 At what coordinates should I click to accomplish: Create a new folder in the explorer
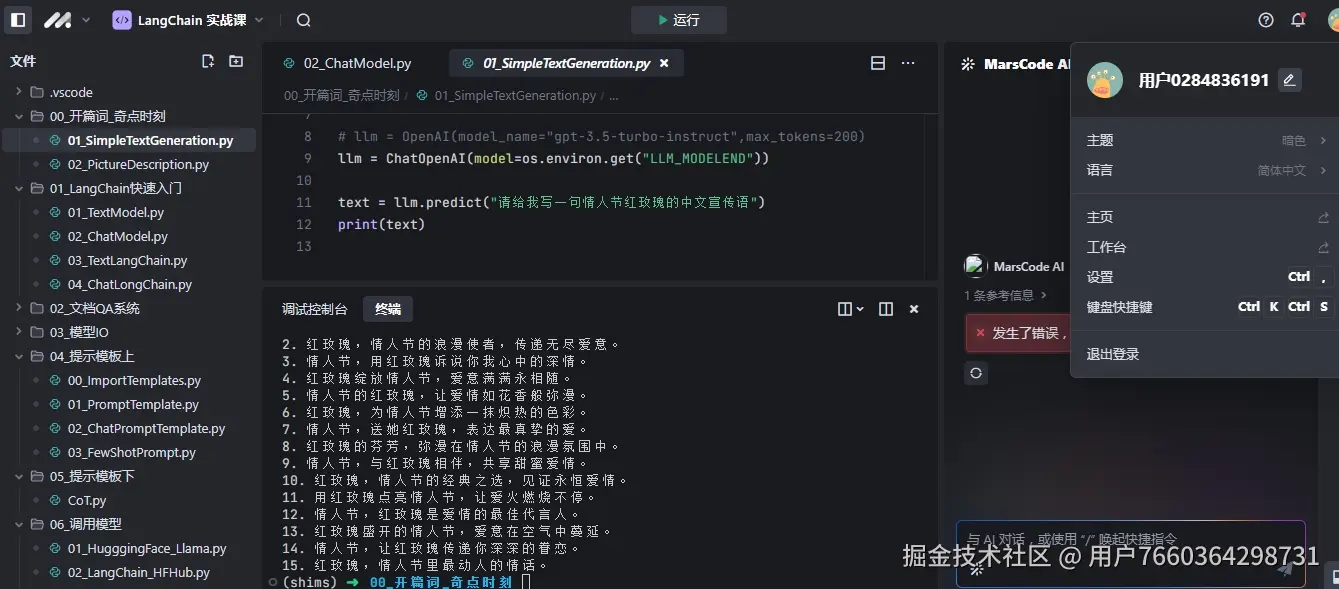coord(234,60)
